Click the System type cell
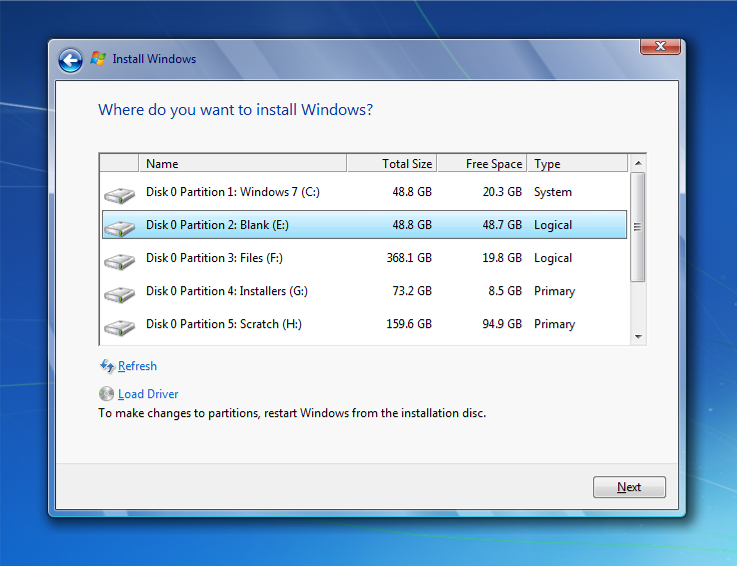Image resolution: width=737 pixels, height=566 pixels. pos(553,192)
